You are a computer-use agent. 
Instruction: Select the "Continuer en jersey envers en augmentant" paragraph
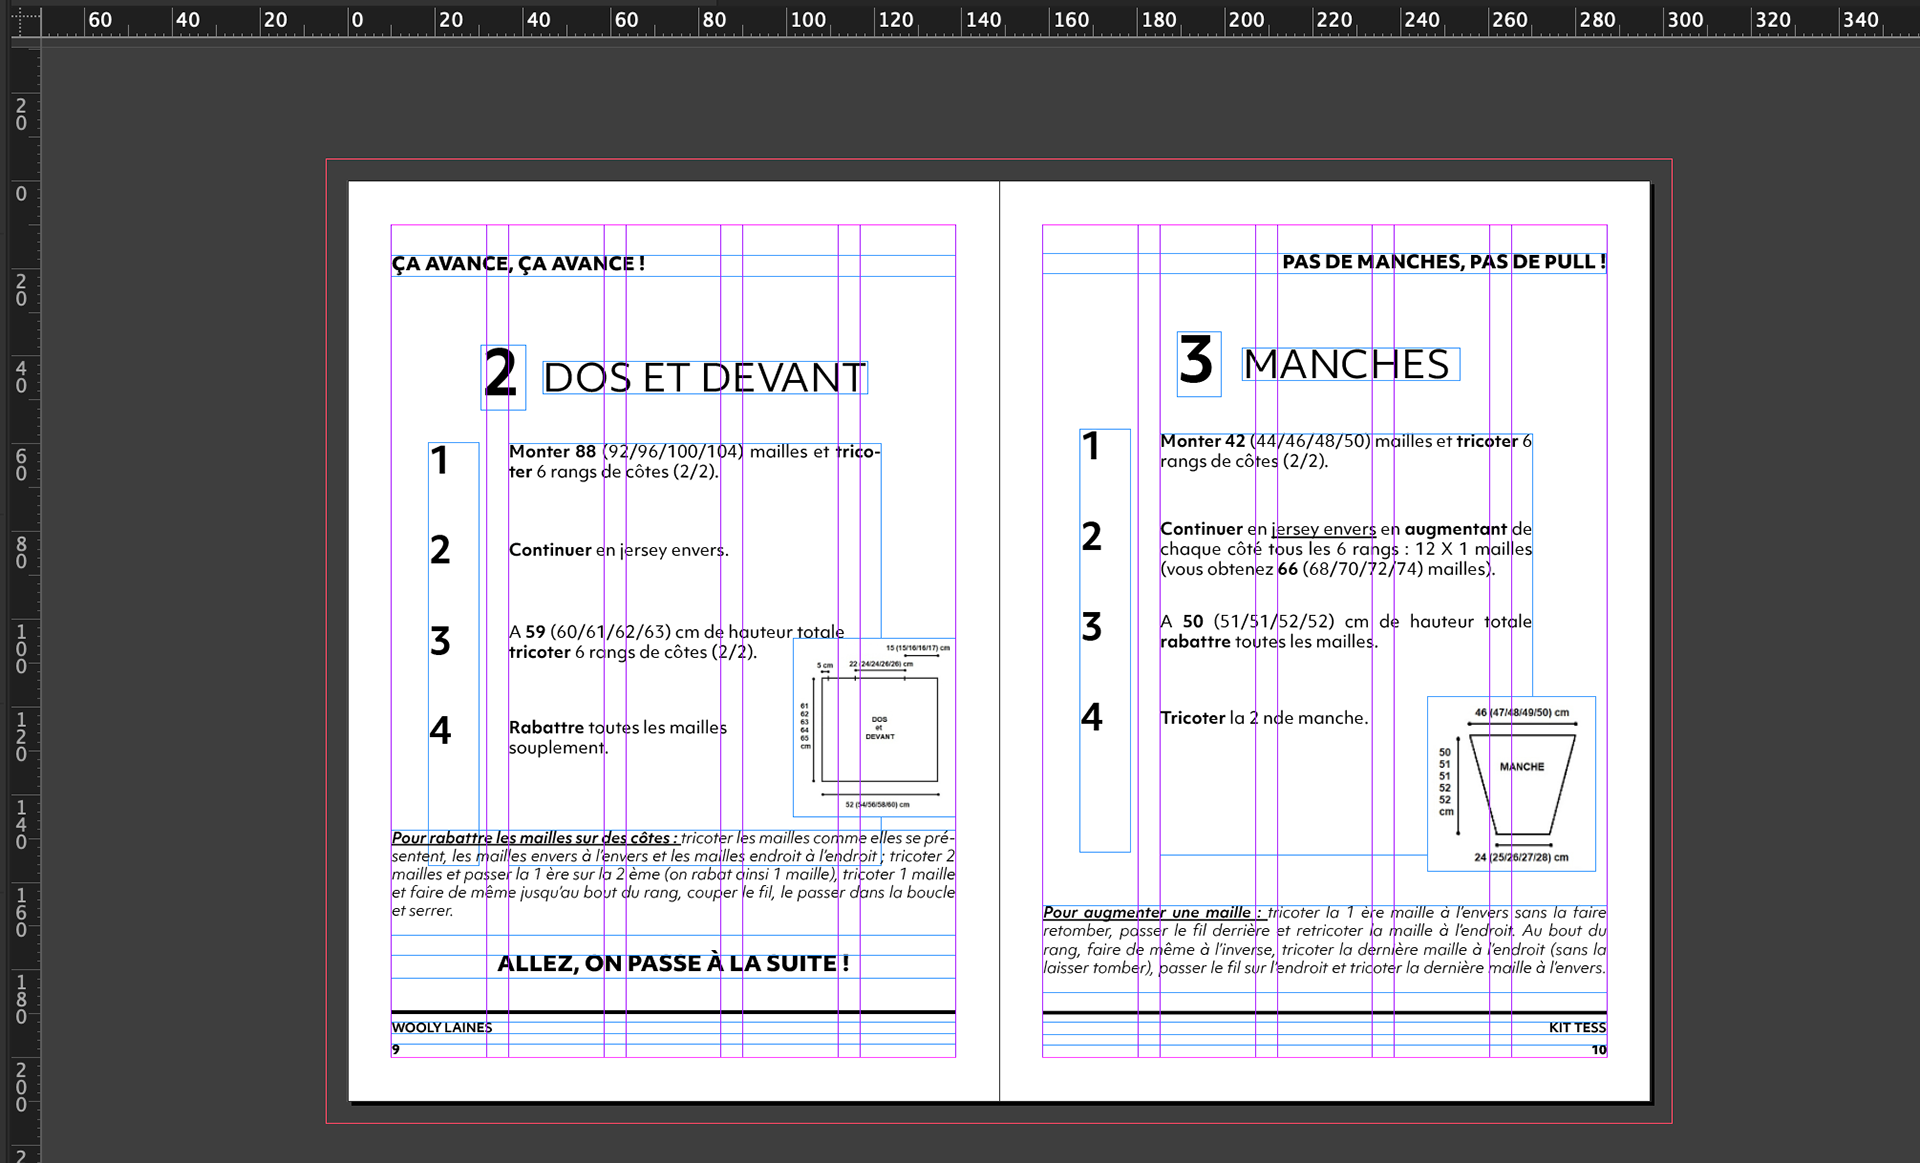coord(1346,549)
